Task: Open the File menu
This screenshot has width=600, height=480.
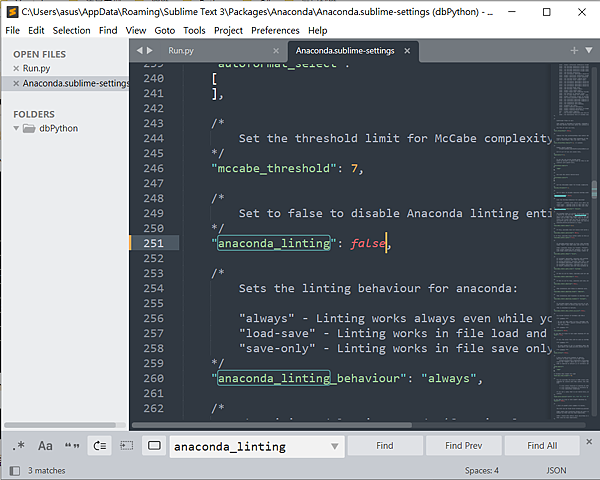Action: [13, 30]
